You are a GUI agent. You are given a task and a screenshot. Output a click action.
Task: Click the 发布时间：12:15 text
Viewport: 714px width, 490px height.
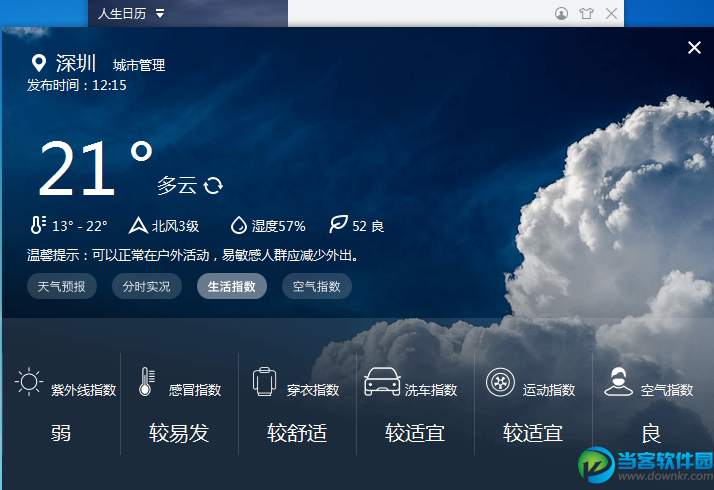(x=76, y=85)
